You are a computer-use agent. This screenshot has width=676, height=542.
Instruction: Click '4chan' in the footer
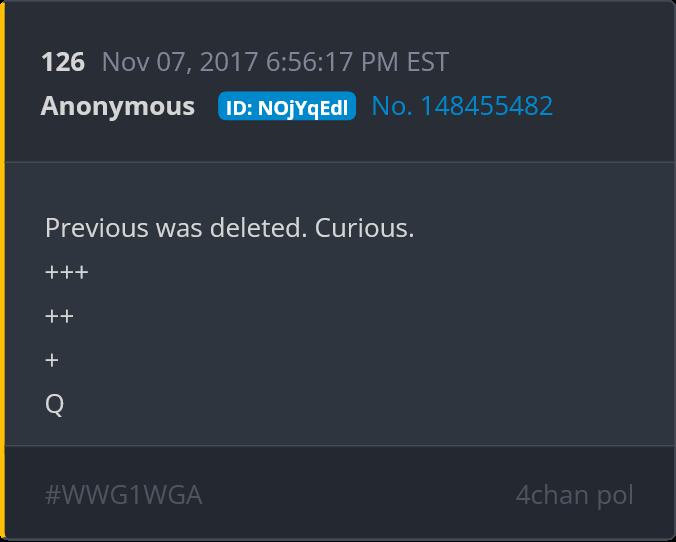click(552, 495)
